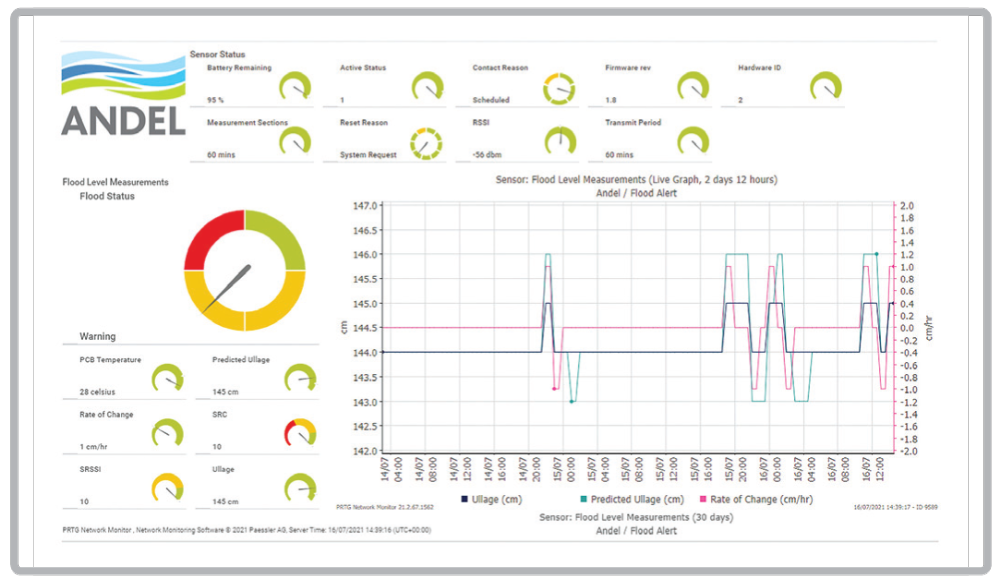Click the Hardware ID gauge icon
1000x586 pixels.
click(x=825, y=87)
